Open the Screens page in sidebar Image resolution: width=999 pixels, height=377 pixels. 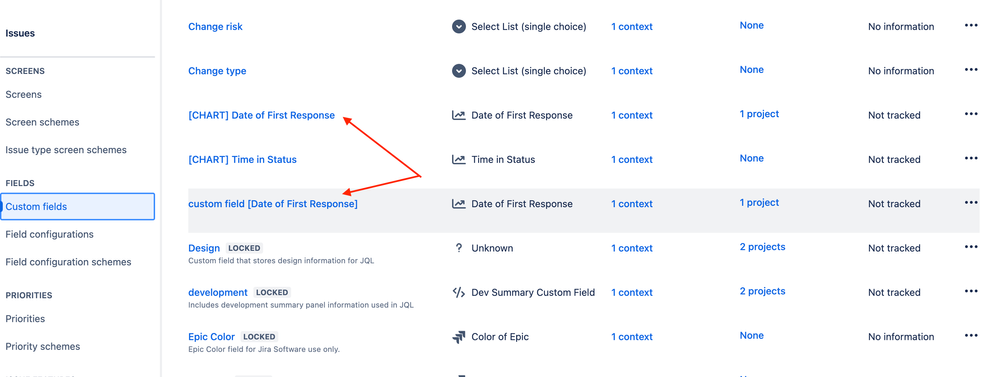[x=24, y=94]
